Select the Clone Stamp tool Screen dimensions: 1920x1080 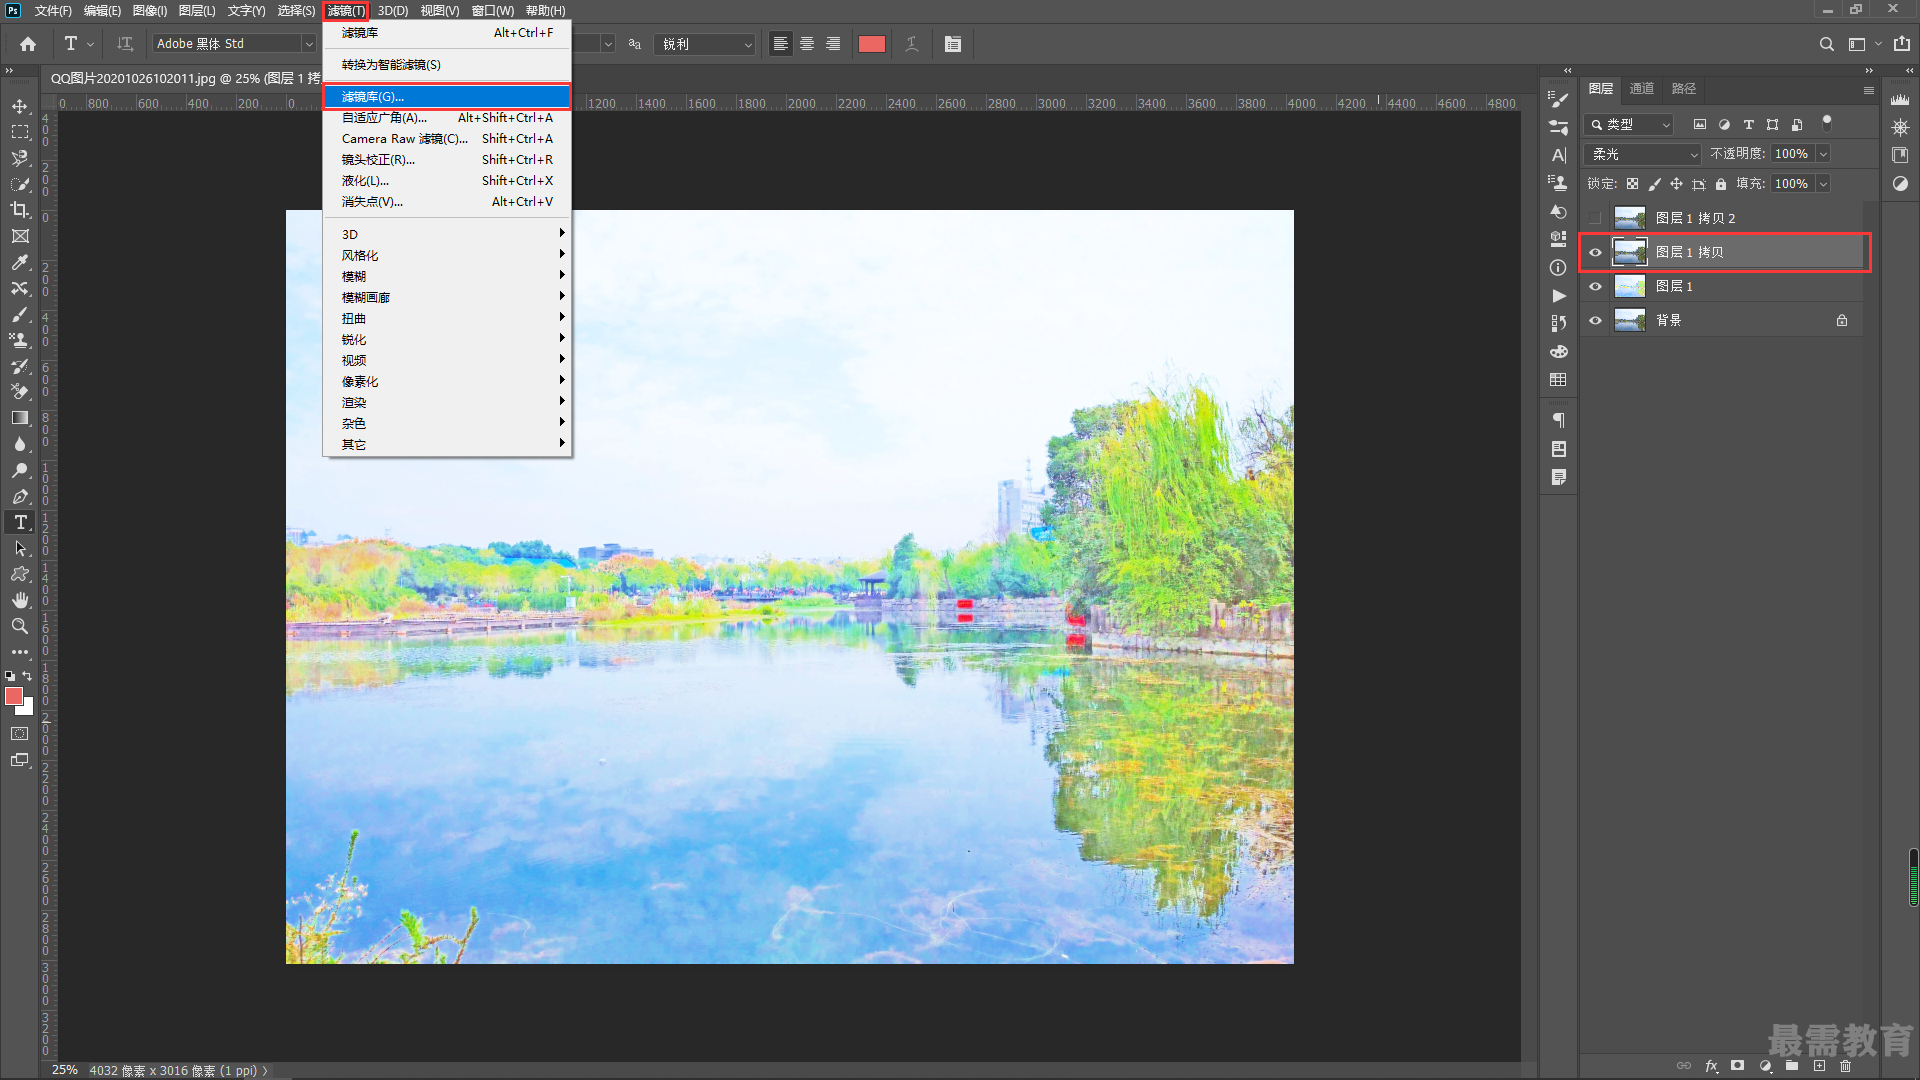[x=20, y=340]
